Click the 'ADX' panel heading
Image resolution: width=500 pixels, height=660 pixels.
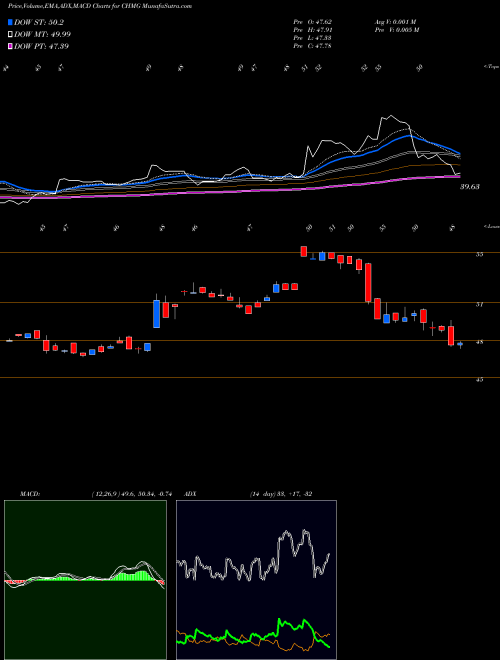click(x=190, y=494)
